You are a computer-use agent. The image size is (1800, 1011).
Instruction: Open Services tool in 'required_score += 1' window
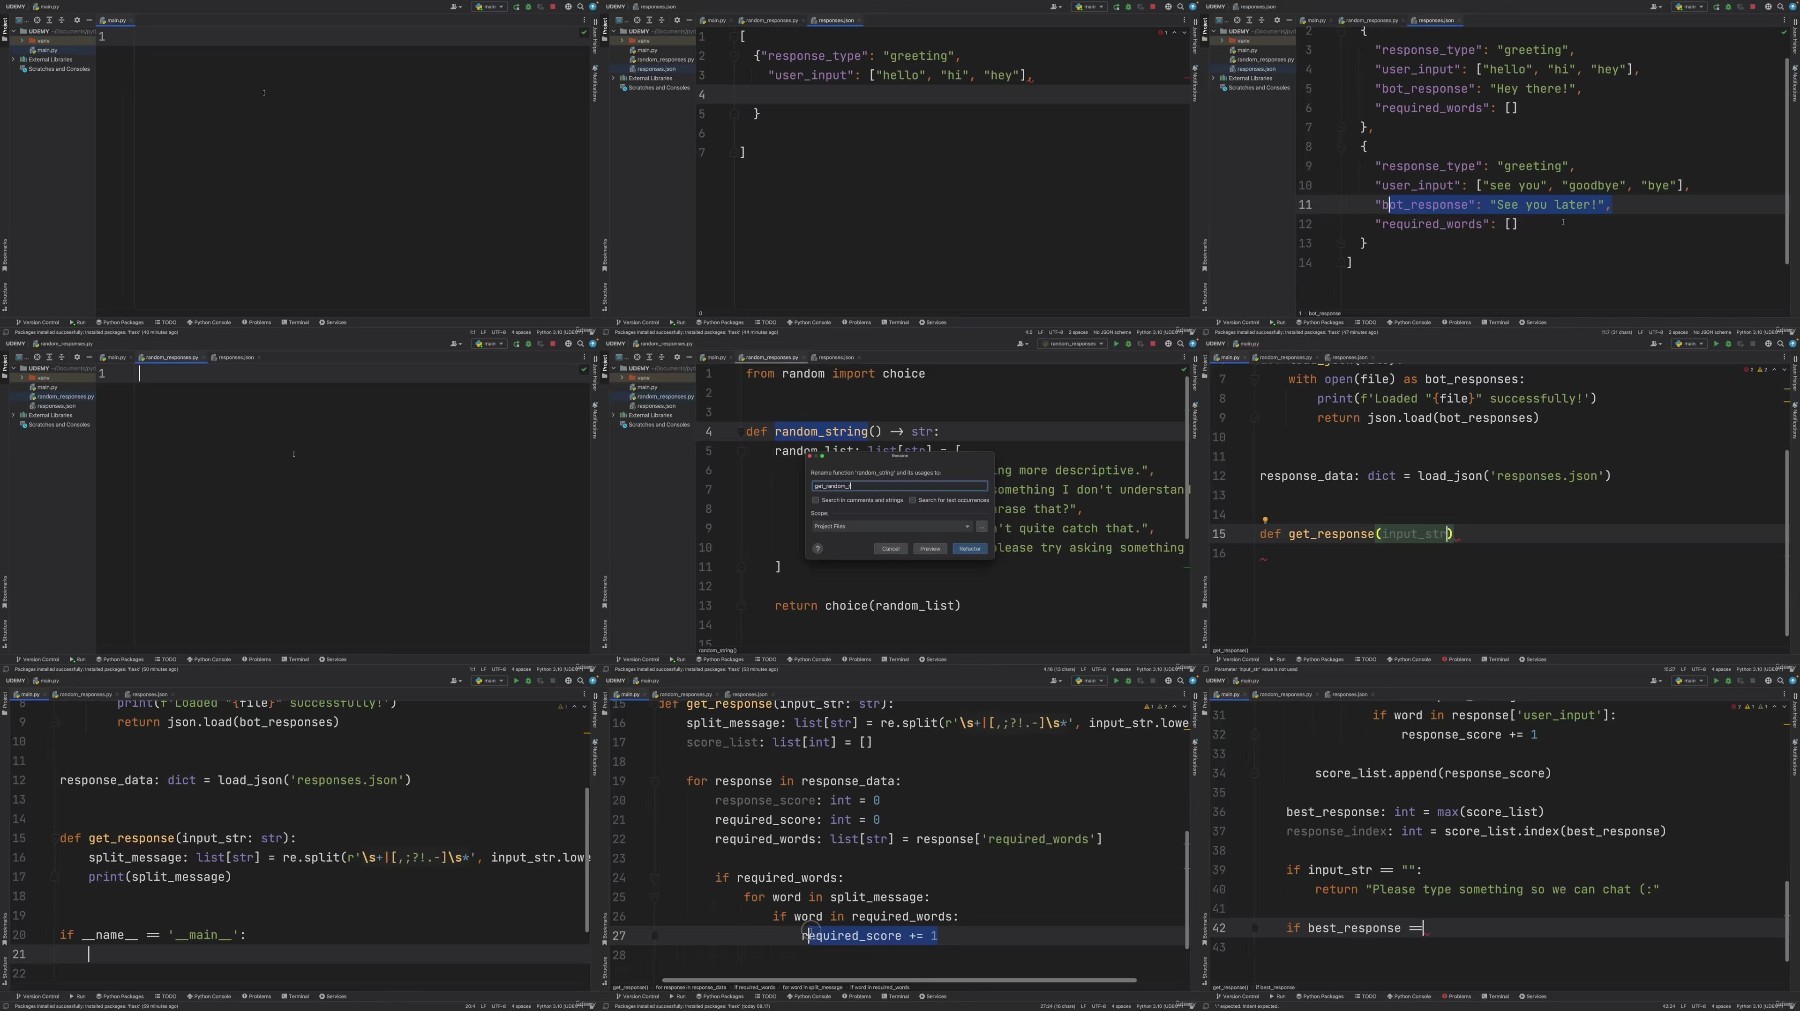[x=933, y=996]
